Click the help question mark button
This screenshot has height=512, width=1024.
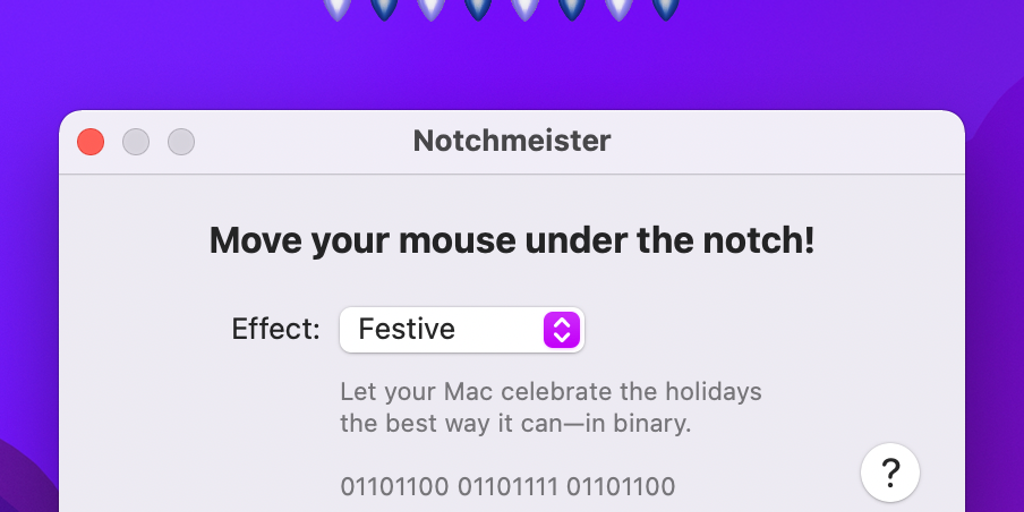tap(890, 472)
